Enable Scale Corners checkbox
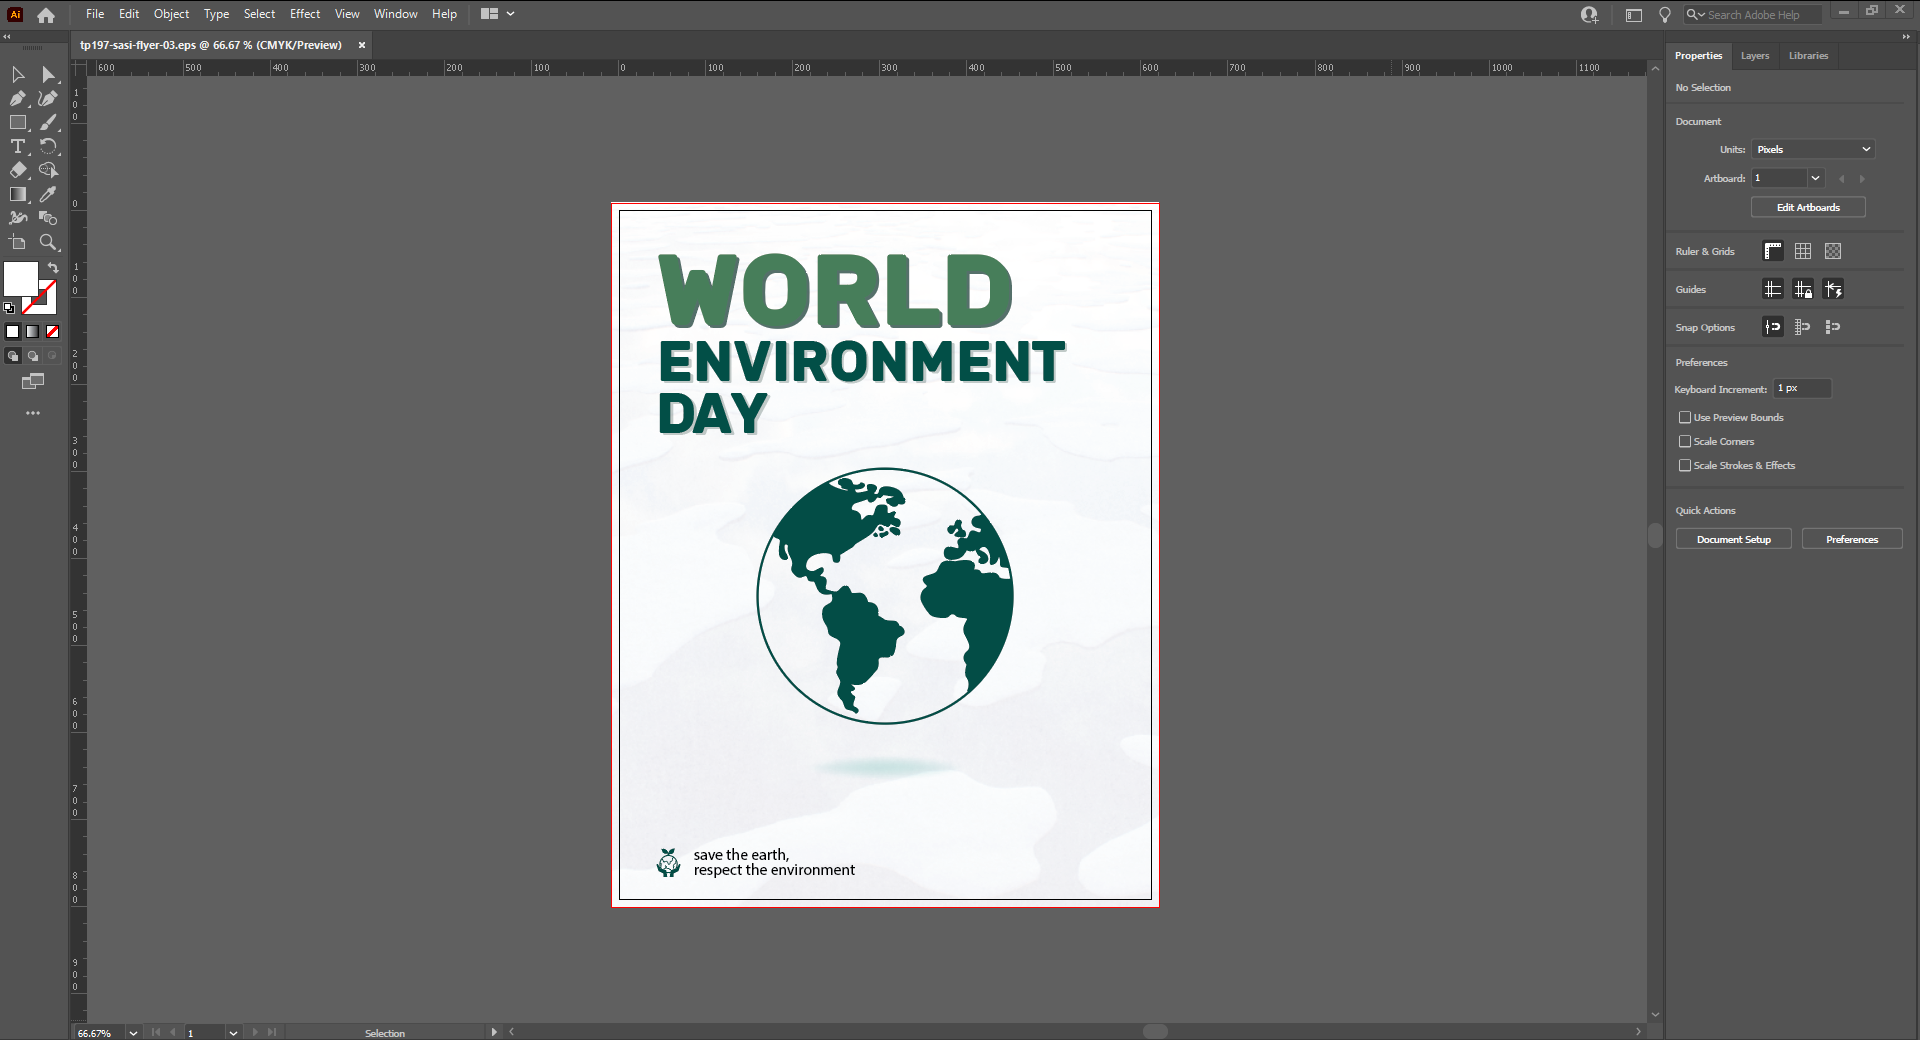 click(1685, 441)
